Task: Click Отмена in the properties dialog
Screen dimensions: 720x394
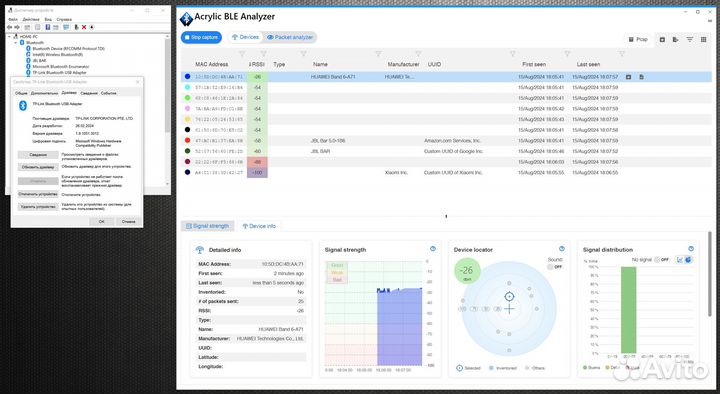Action: (x=129, y=221)
